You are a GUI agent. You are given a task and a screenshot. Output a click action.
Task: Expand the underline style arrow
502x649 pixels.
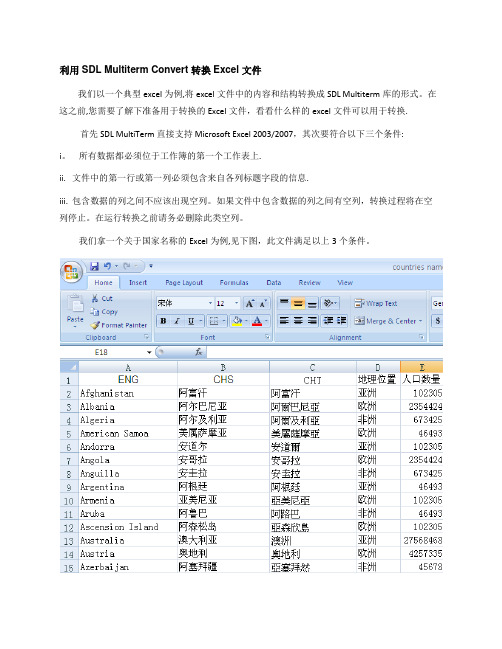coord(201,321)
